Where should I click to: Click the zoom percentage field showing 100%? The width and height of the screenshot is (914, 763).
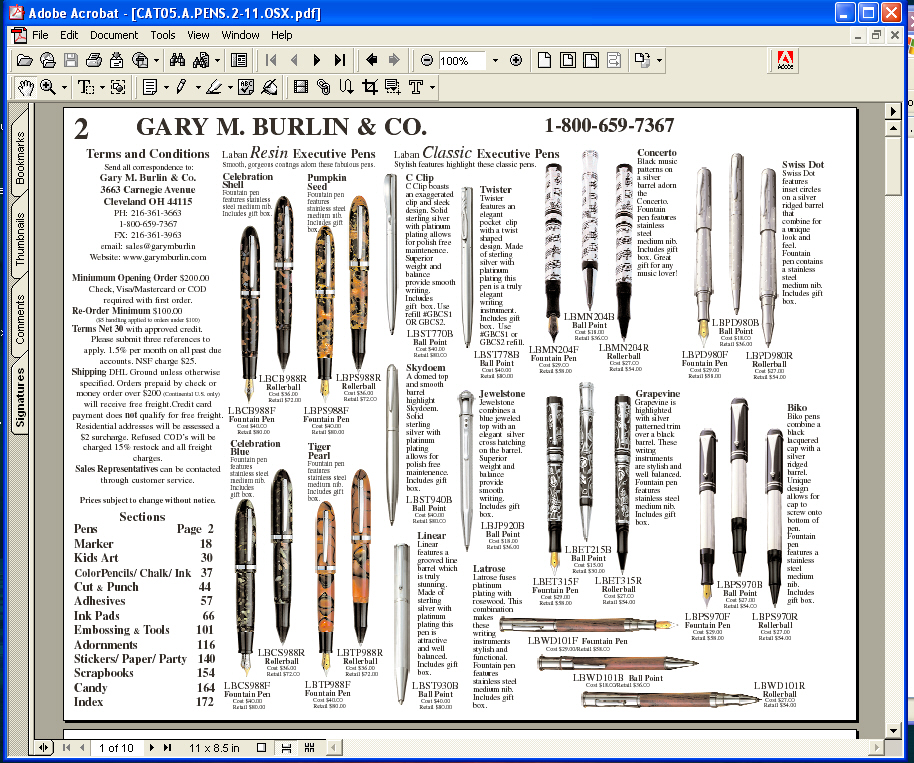(462, 60)
